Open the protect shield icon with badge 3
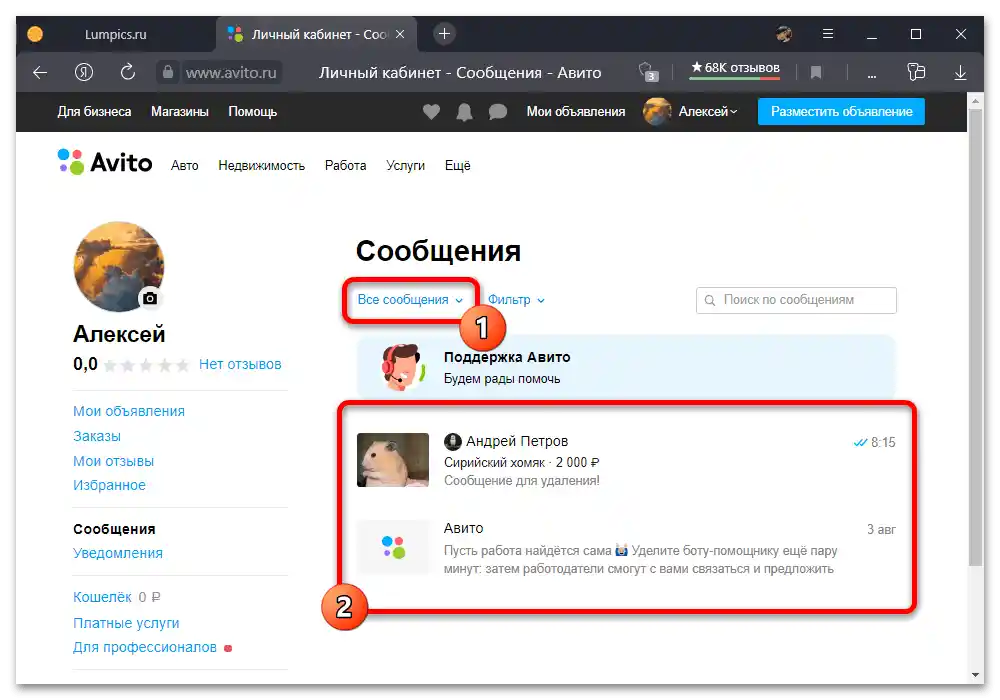1000x700 pixels. tap(647, 71)
